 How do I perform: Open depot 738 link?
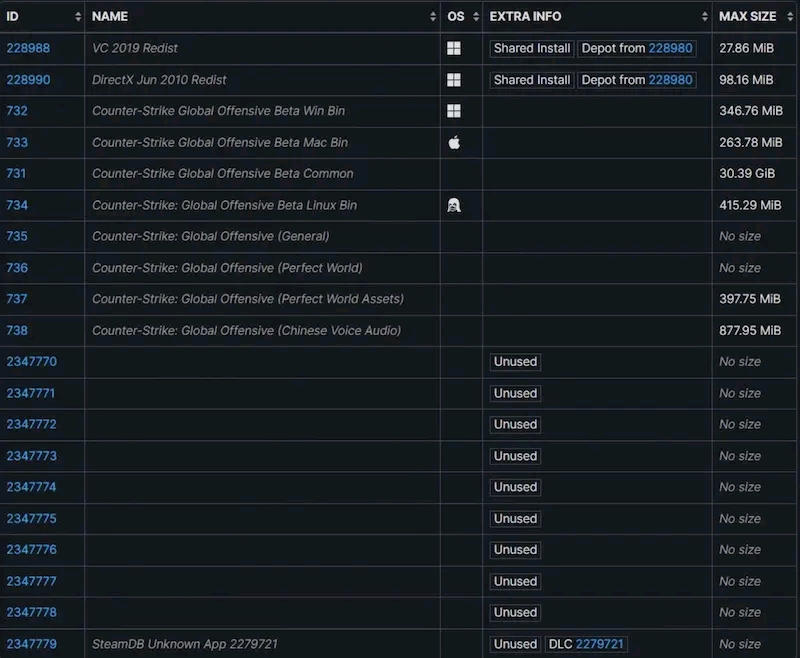coord(17,331)
